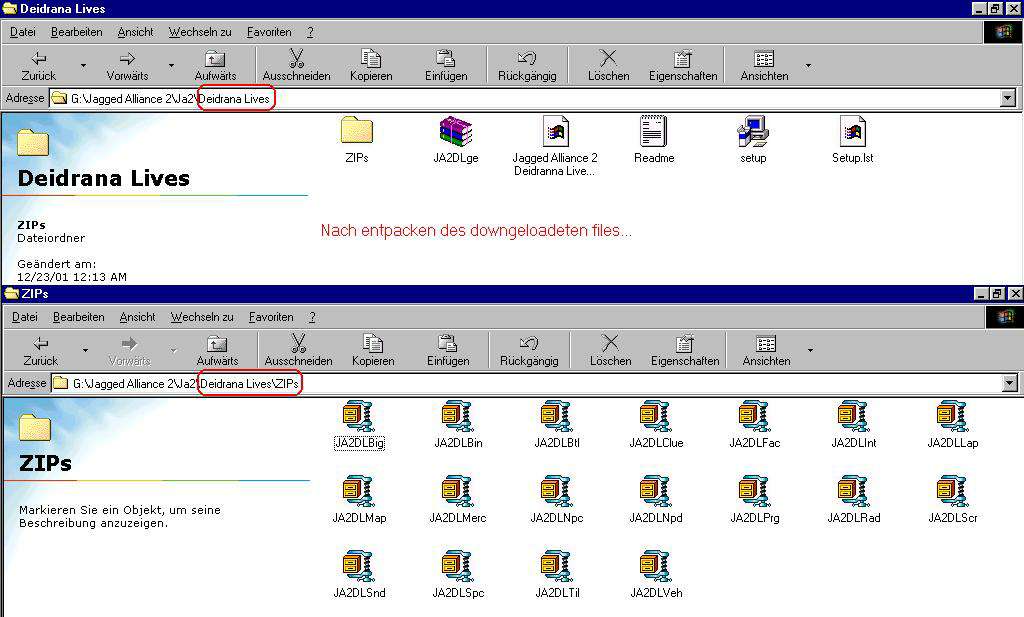Open the ? help menu in ZIPs window
The width and height of the screenshot is (1024, 617).
(312, 317)
